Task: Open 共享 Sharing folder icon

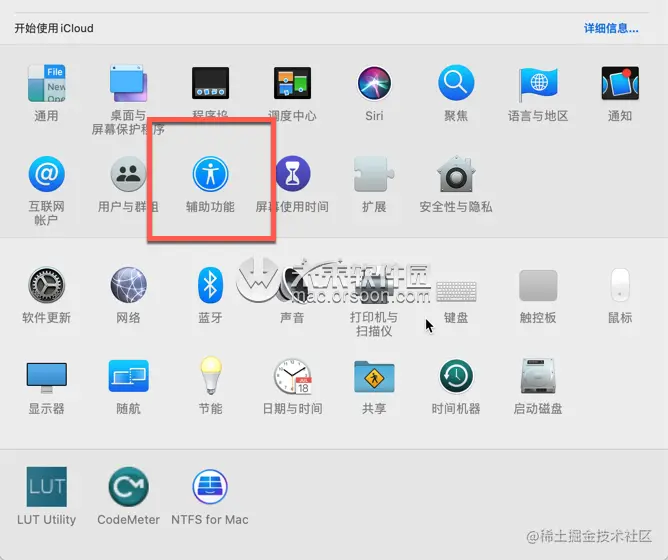Action: [x=374, y=377]
